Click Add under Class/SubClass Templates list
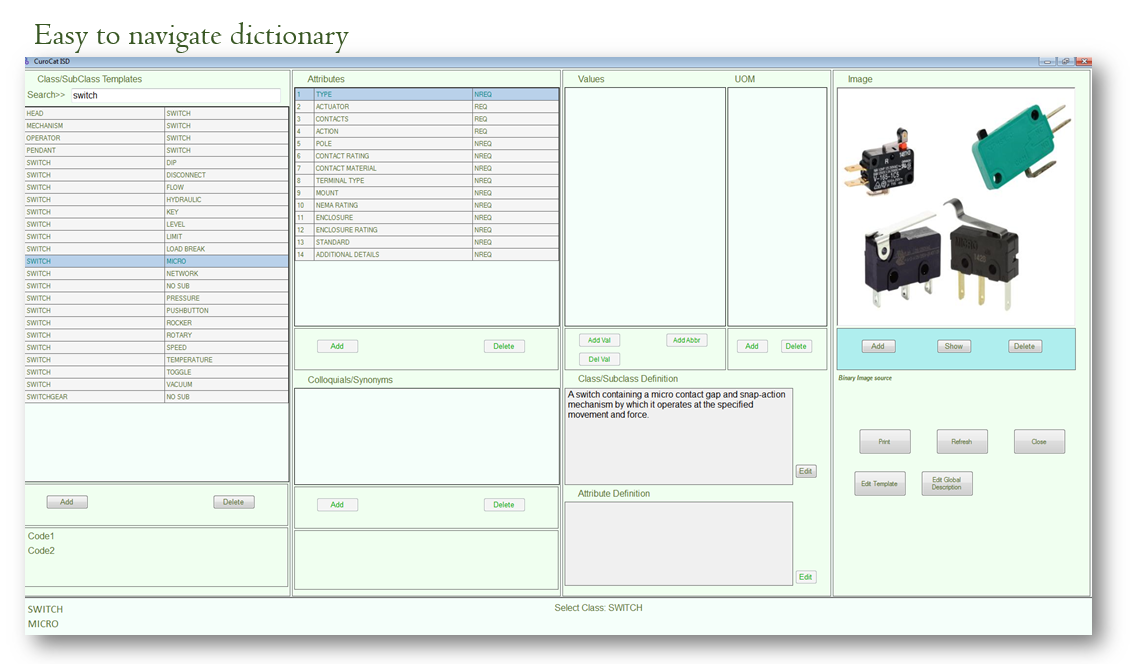The image size is (1130, 664). pos(67,502)
